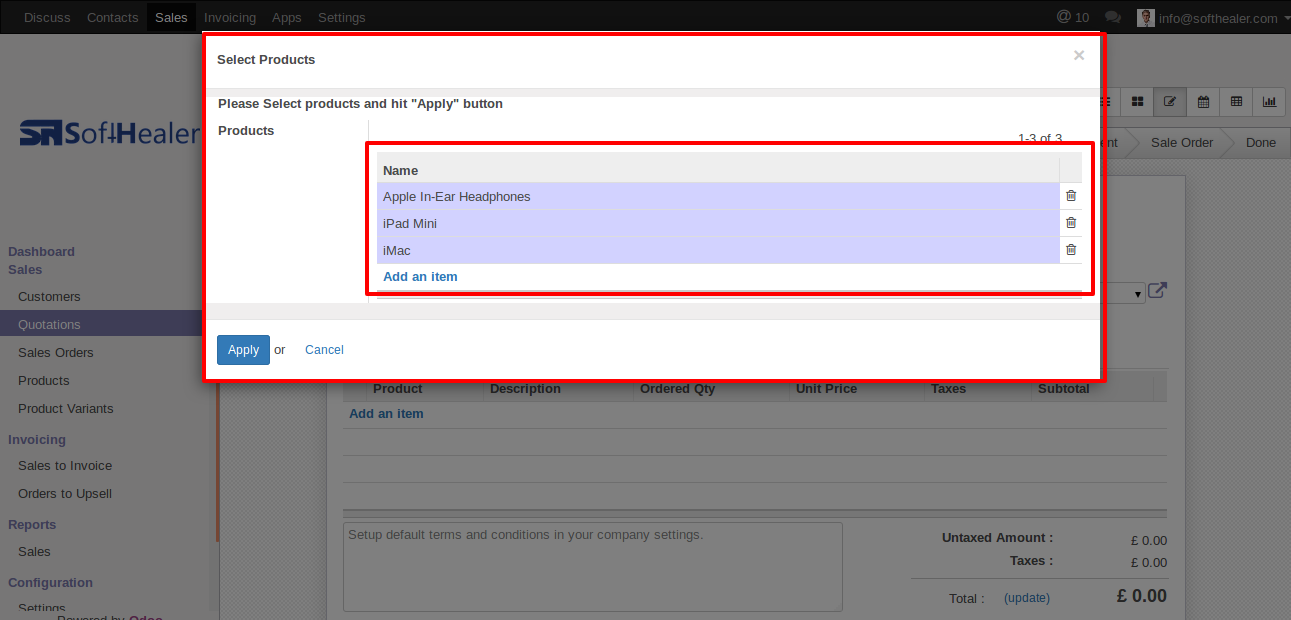Open Products in sidebar

(44, 380)
